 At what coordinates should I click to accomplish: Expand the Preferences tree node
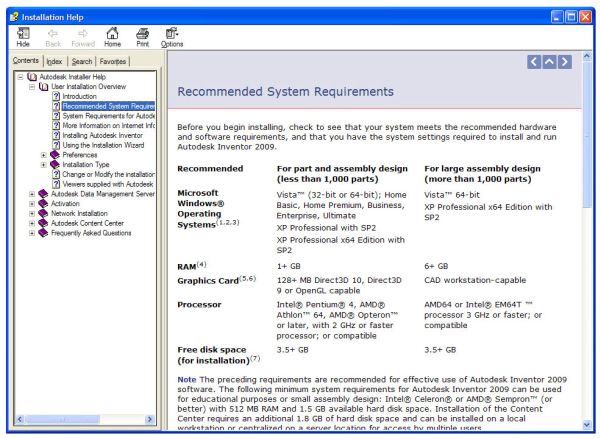pos(44,155)
